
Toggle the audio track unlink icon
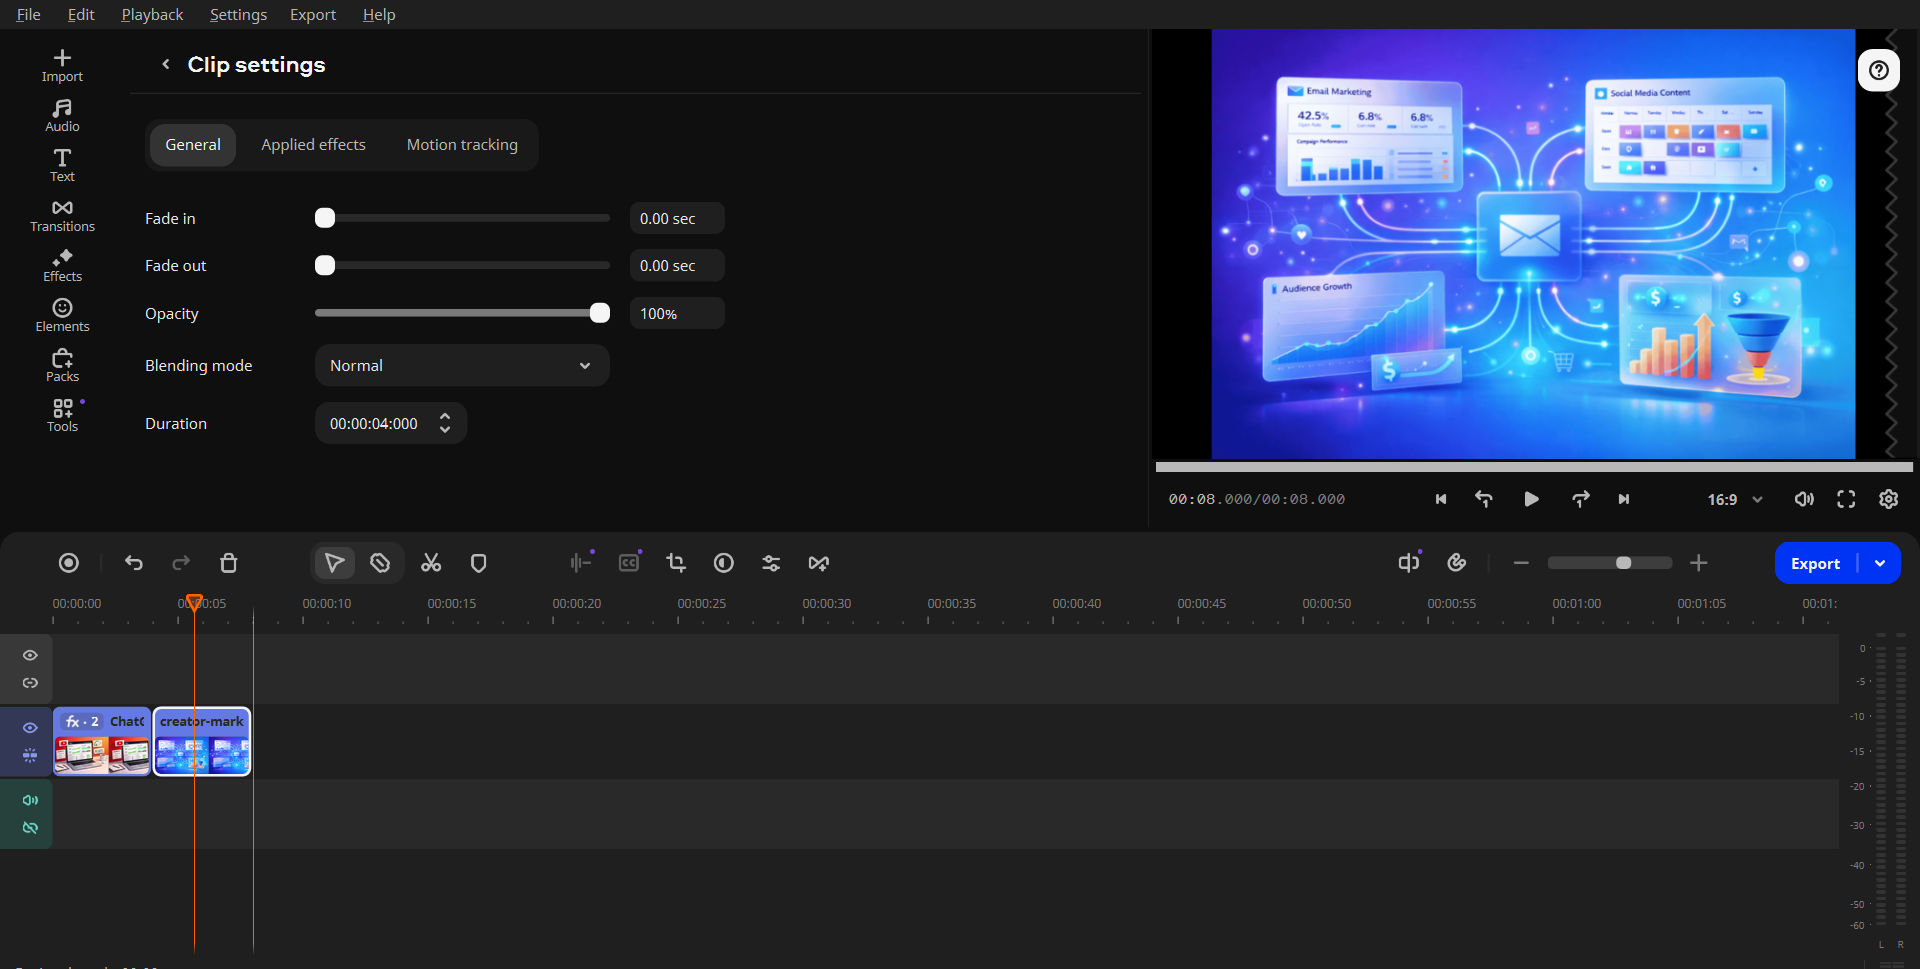(30, 828)
